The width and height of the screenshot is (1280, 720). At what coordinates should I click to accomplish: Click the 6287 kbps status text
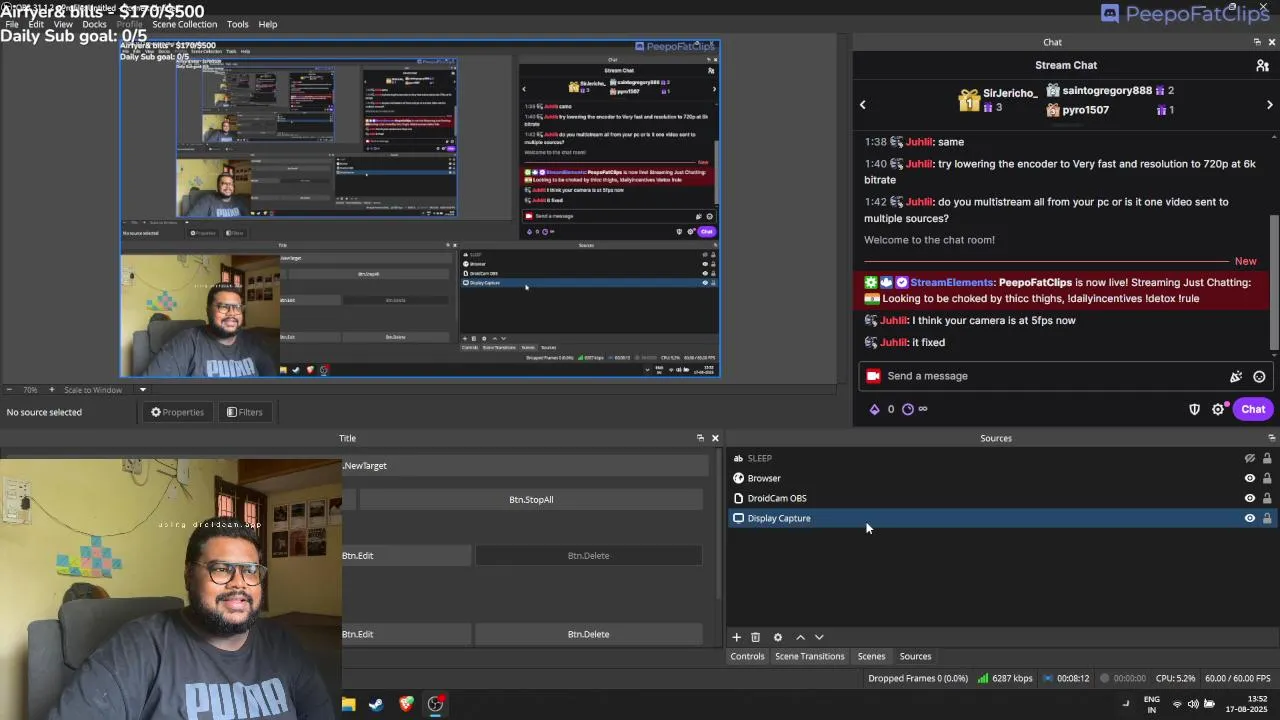pos(1012,678)
